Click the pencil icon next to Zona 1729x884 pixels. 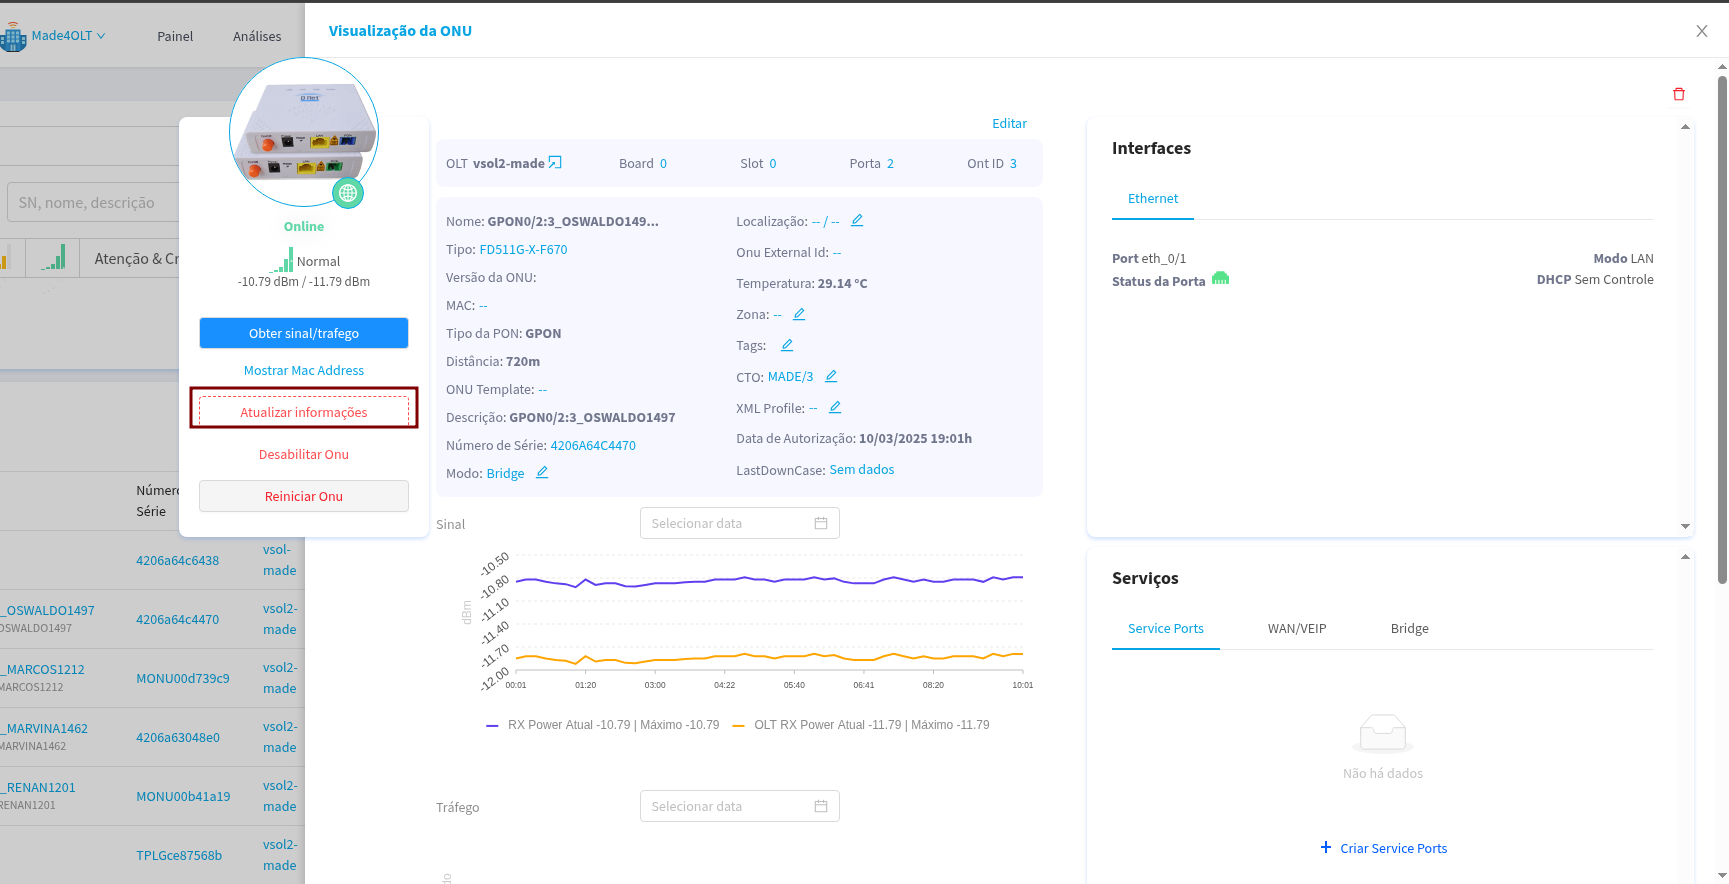pyautogui.click(x=799, y=314)
